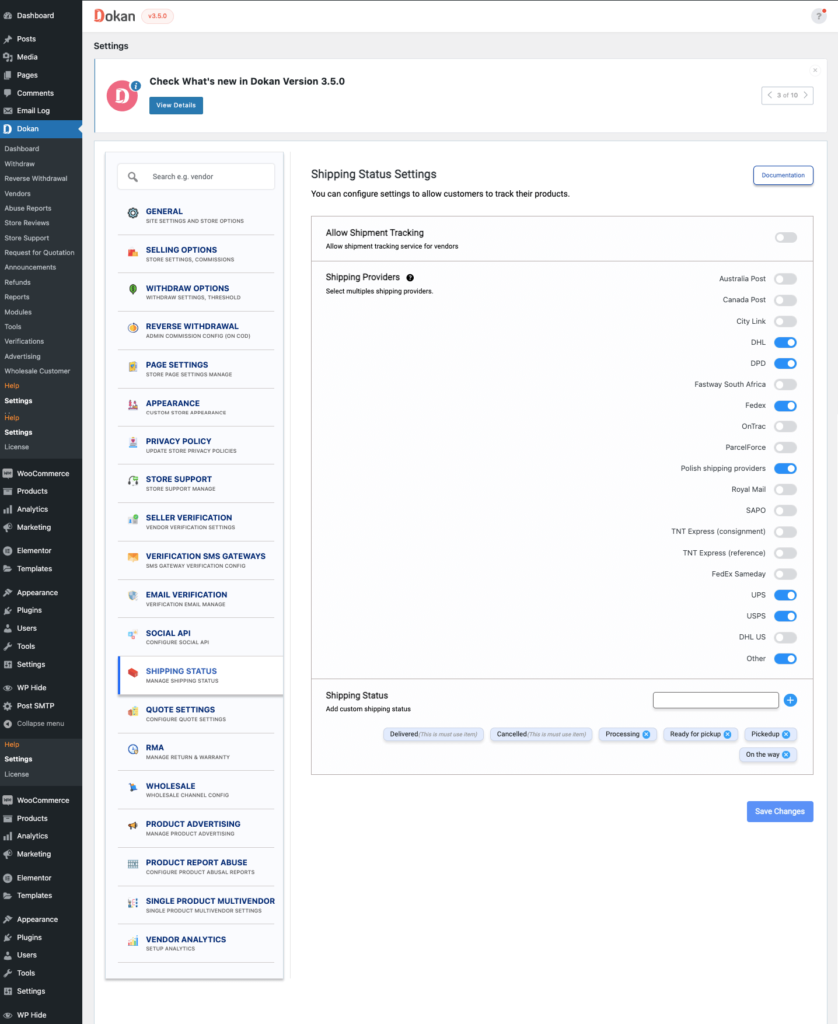
Task: Open the Wholesale Customer sidebar link
Action: click(x=37, y=371)
